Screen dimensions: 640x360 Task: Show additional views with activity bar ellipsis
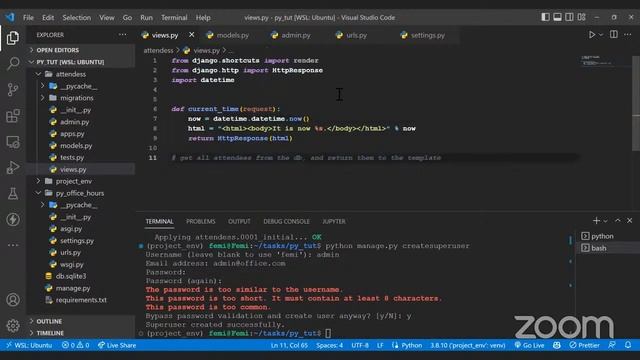(13, 245)
